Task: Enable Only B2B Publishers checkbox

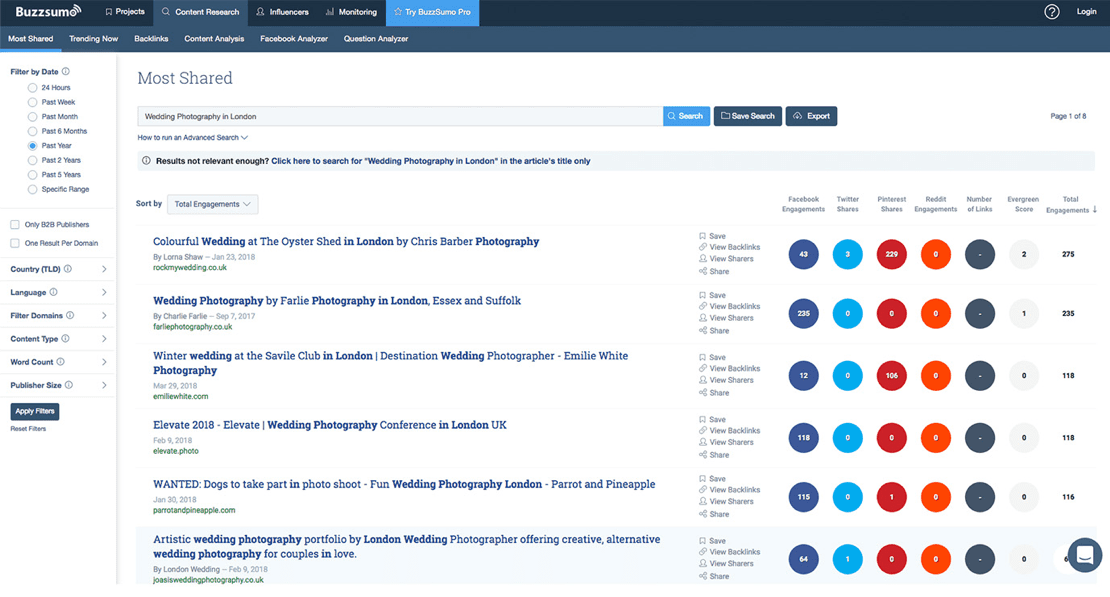Action: (x=15, y=225)
